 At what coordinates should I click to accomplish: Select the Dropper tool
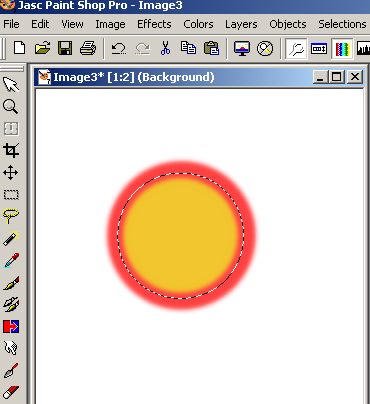coord(11,260)
